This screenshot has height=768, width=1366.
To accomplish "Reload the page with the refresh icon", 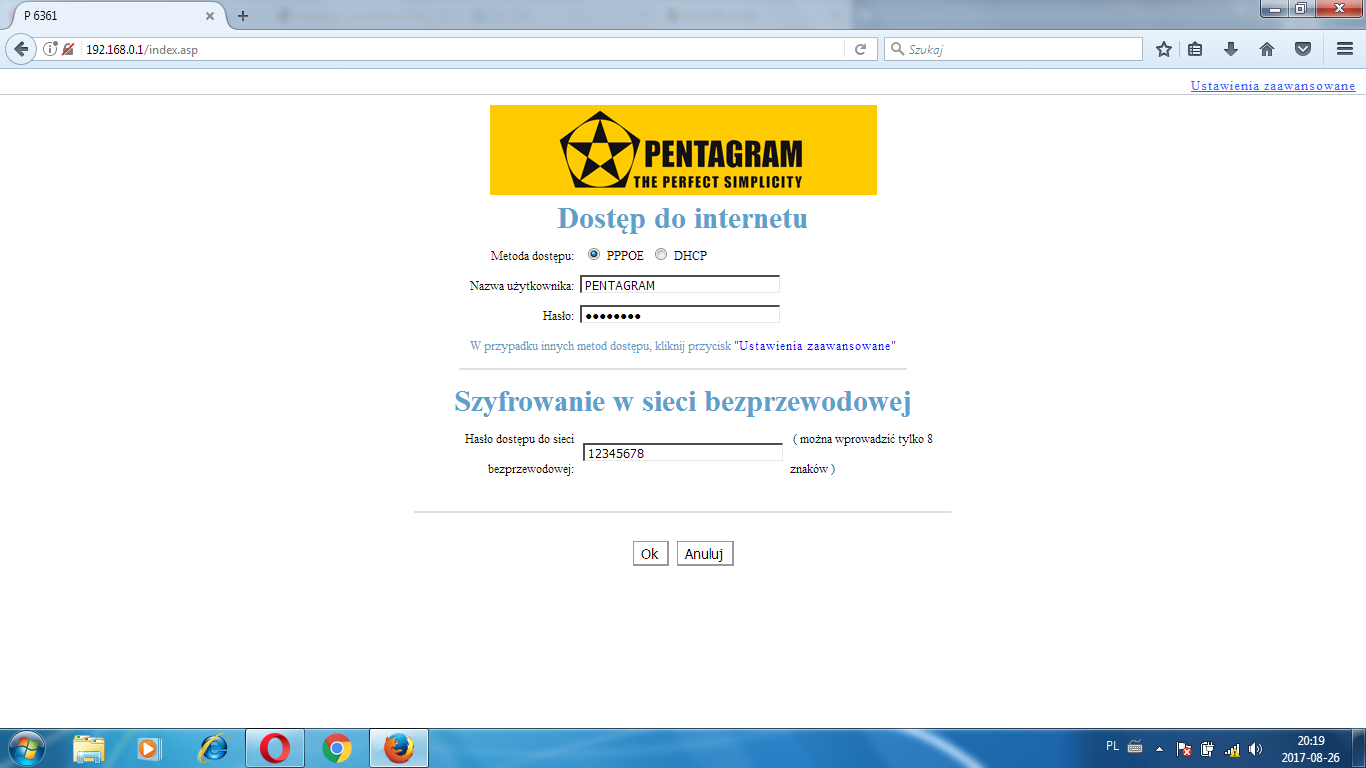I will click(860, 49).
